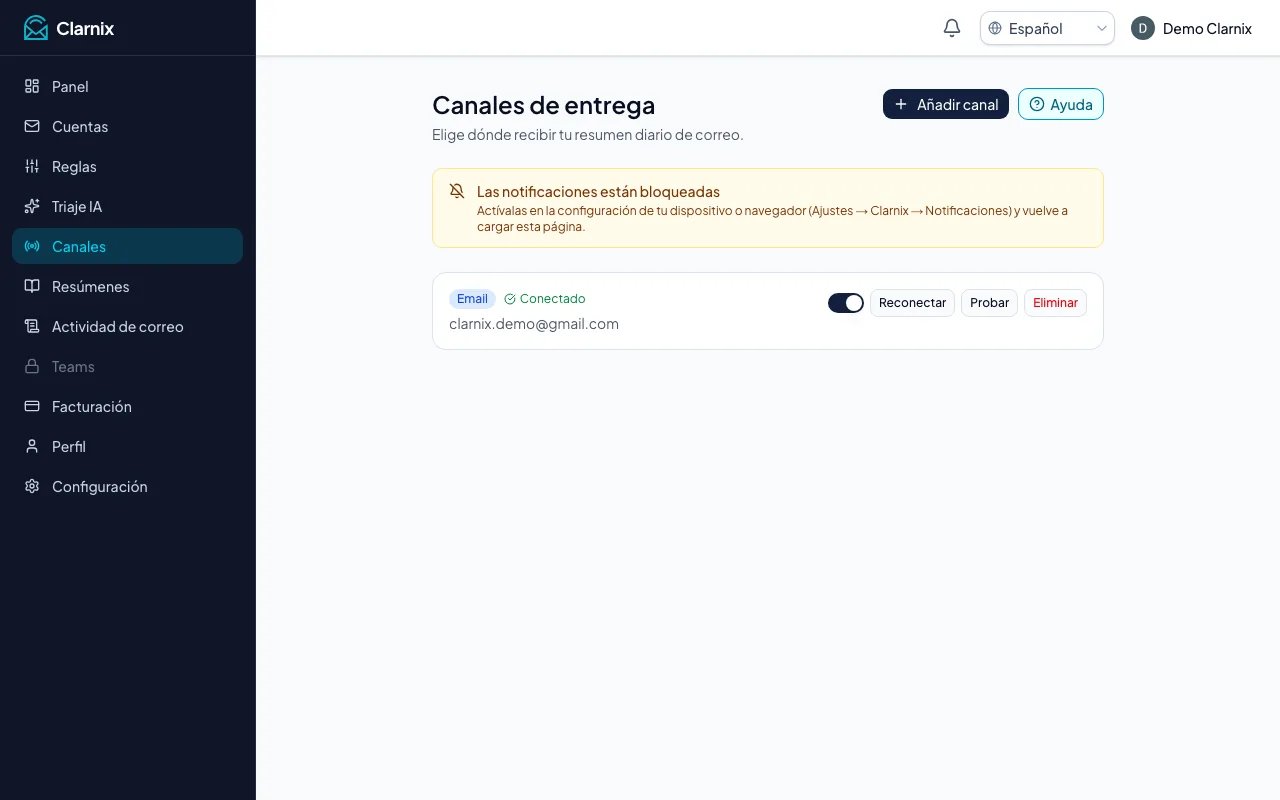Viewport: 1280px width, 800px height.
Task: Click the Conectado status text
Action: 552,299
